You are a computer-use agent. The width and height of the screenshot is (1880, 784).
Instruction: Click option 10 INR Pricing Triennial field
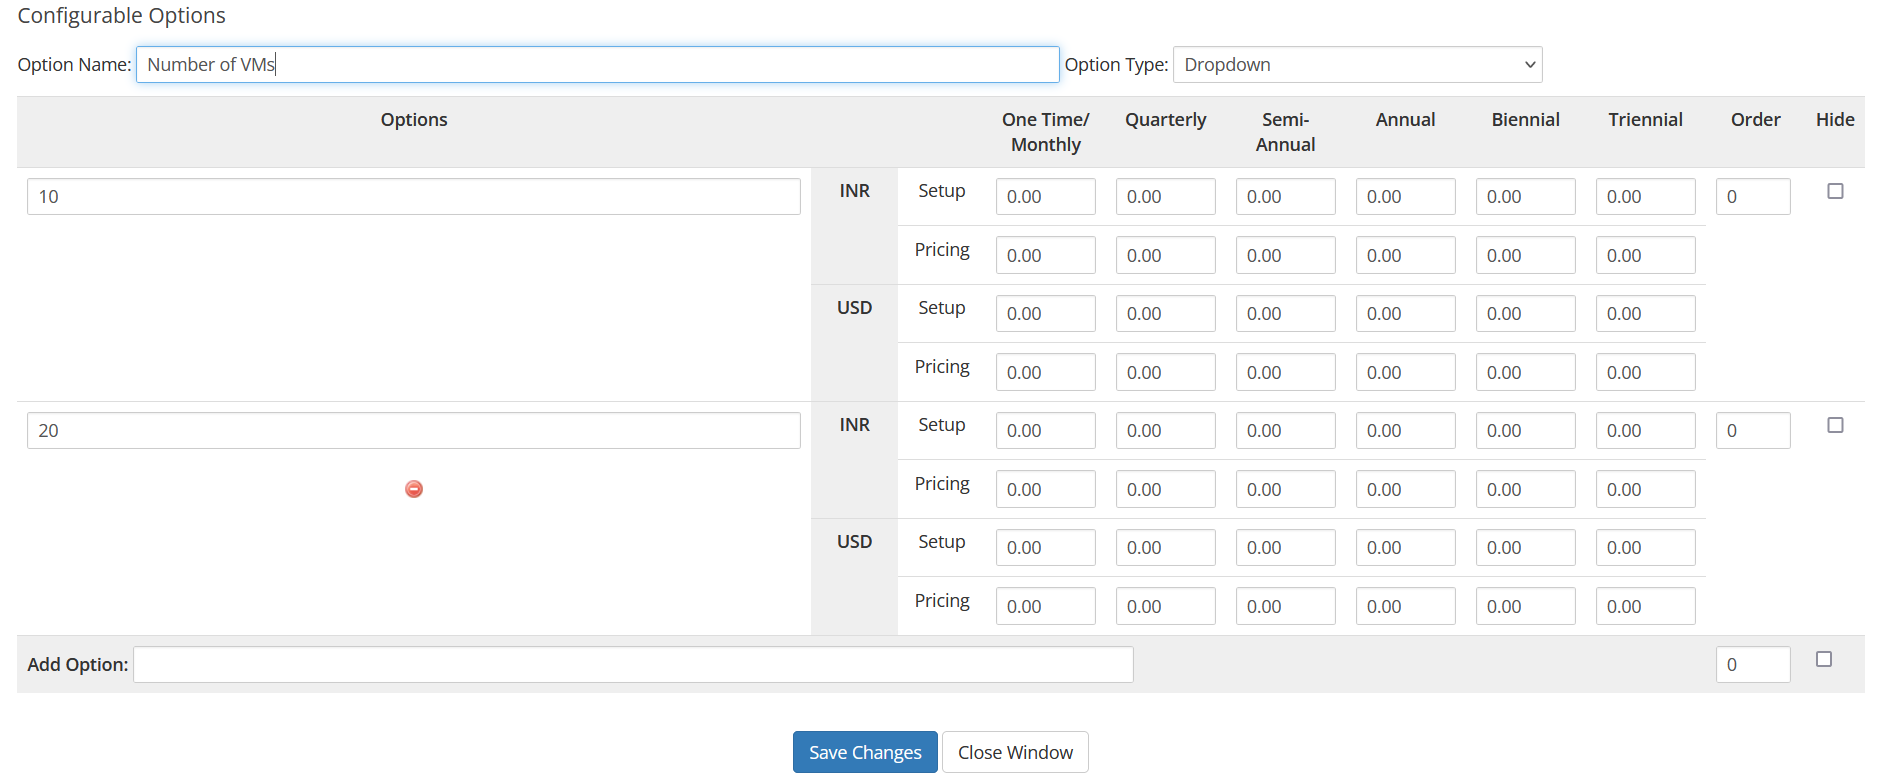pos(1645,255)
